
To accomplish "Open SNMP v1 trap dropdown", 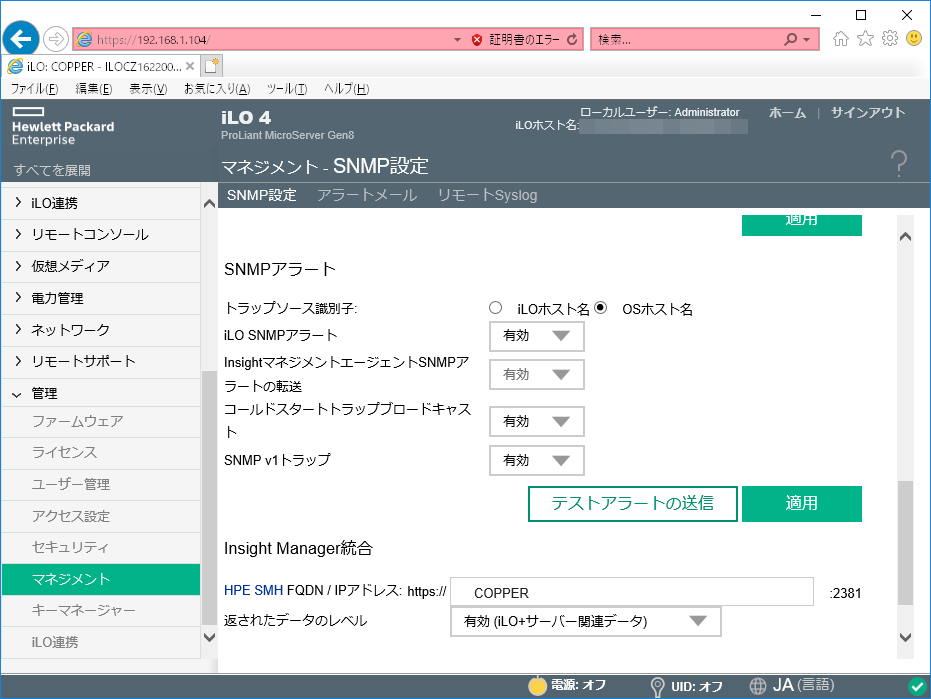I will tap(537, 460).
